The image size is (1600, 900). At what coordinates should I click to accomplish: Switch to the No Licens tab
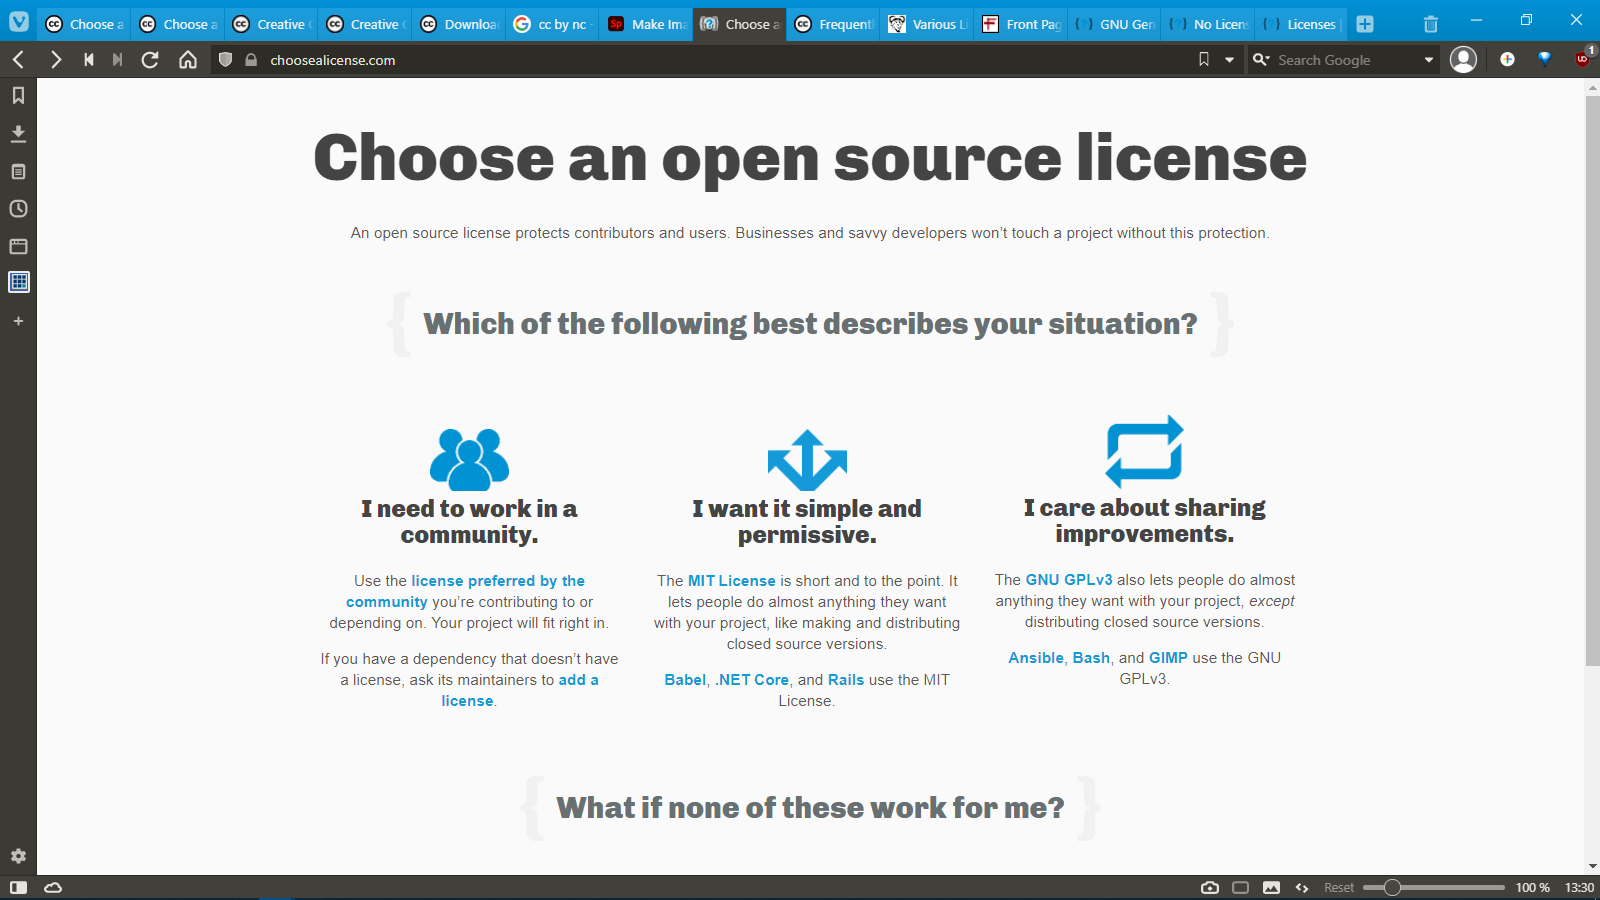pyautogui.click(x=1208, y=24)
